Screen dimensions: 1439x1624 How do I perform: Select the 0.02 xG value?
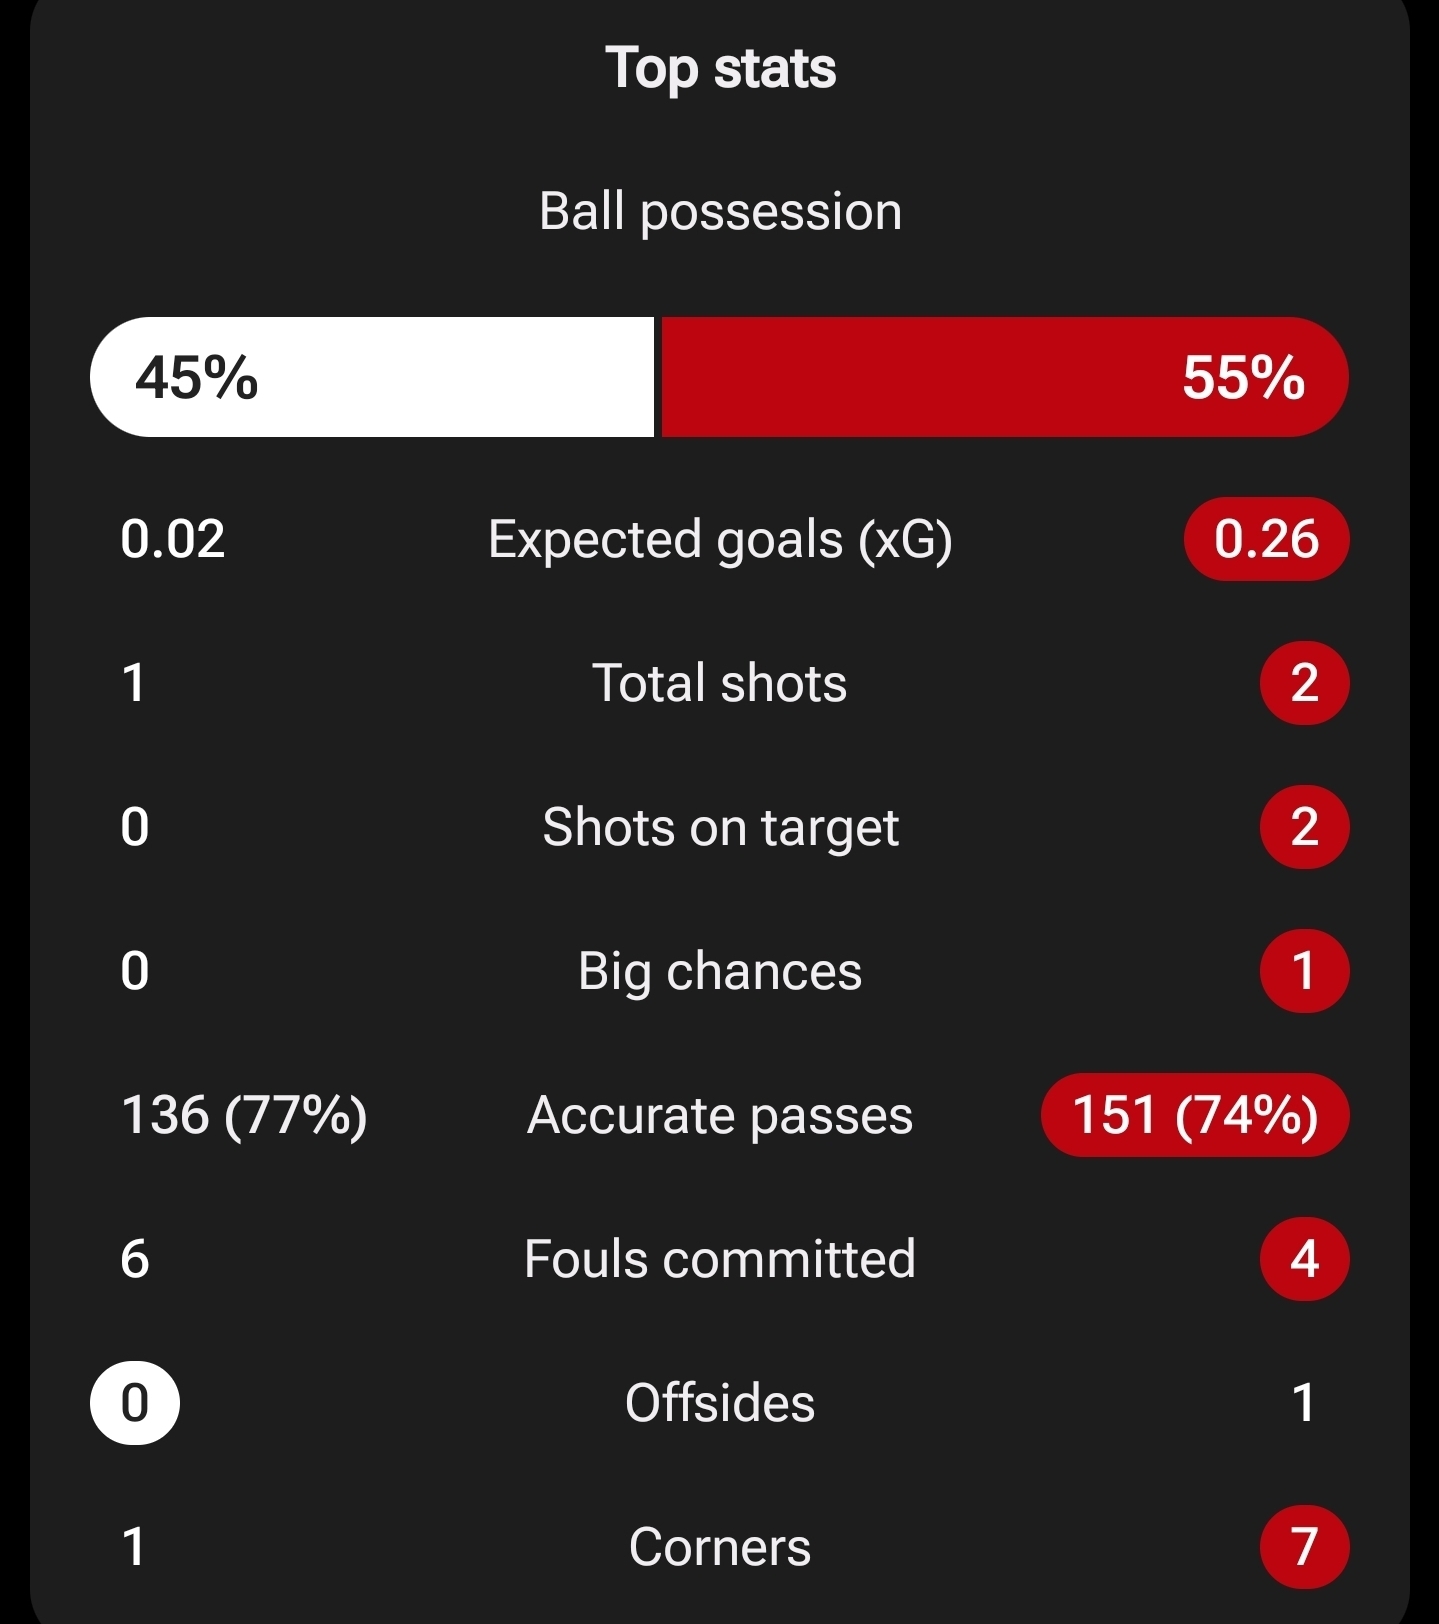click(x=172, y=539)
